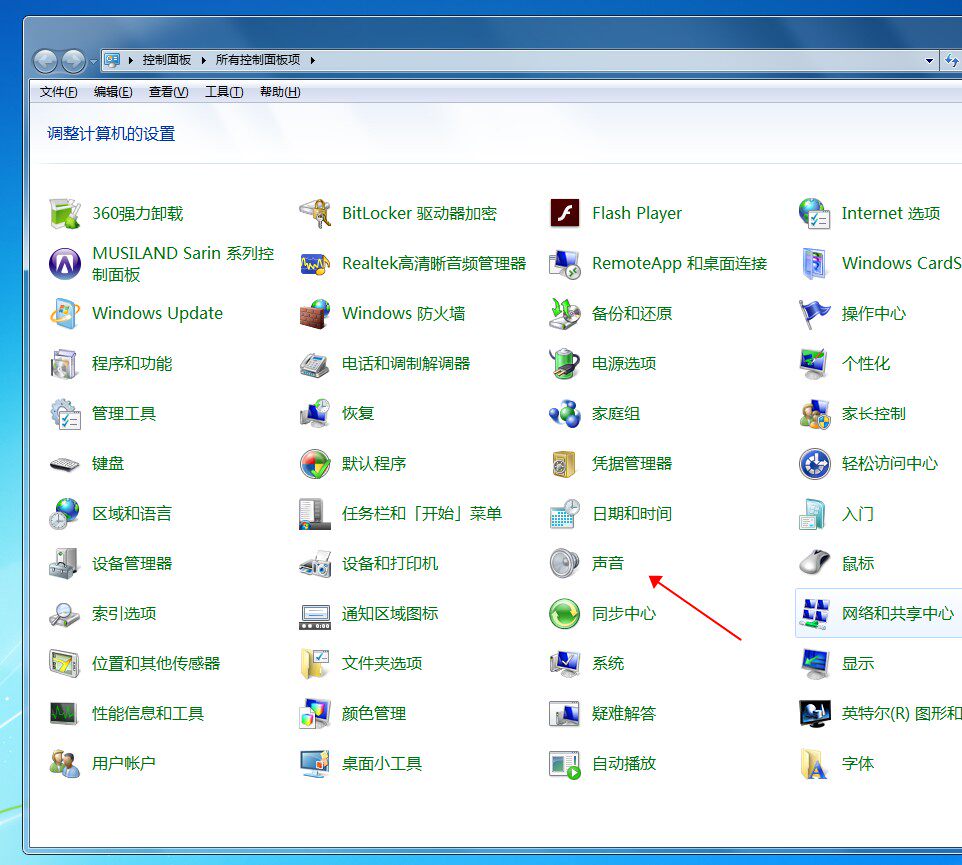Open the 帮助(H) menu
The width and height of the screenshot is (962, 865).
(x=280, y=92)
